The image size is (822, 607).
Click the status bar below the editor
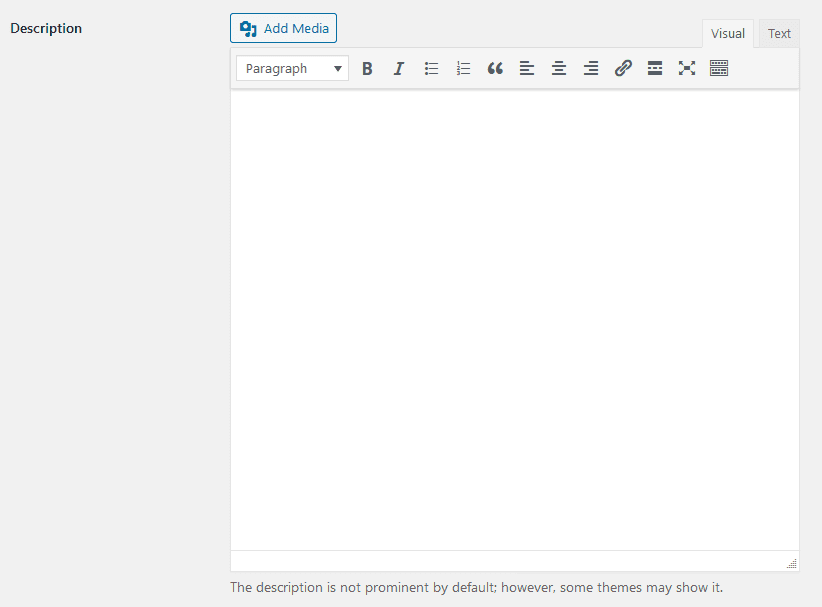click(x=500, y=561)
